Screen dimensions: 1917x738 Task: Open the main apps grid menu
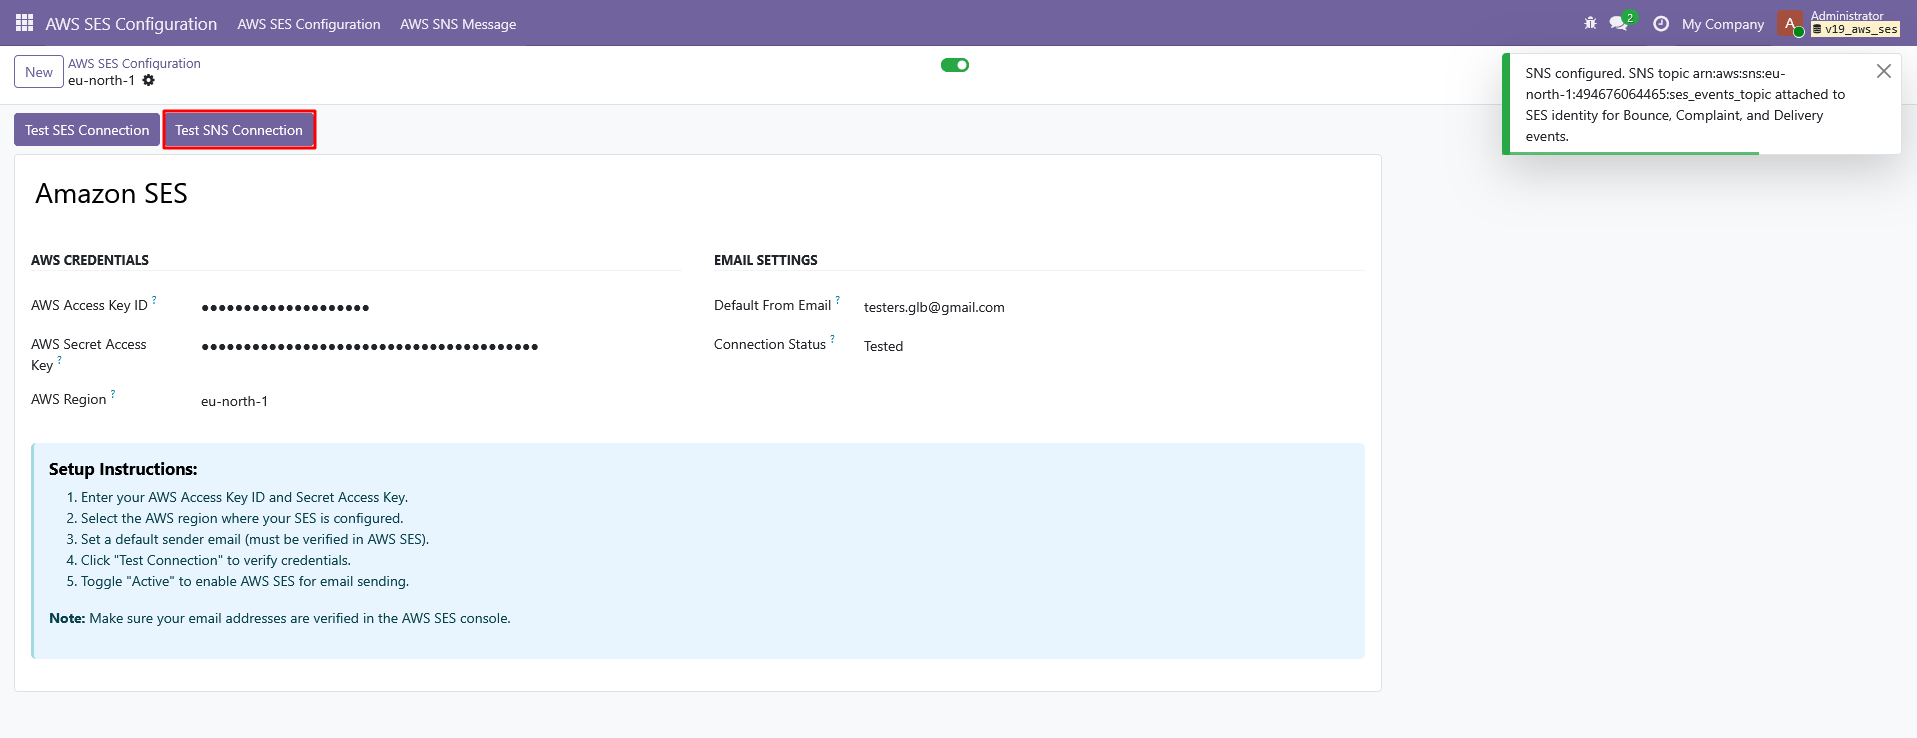(24, 23)
